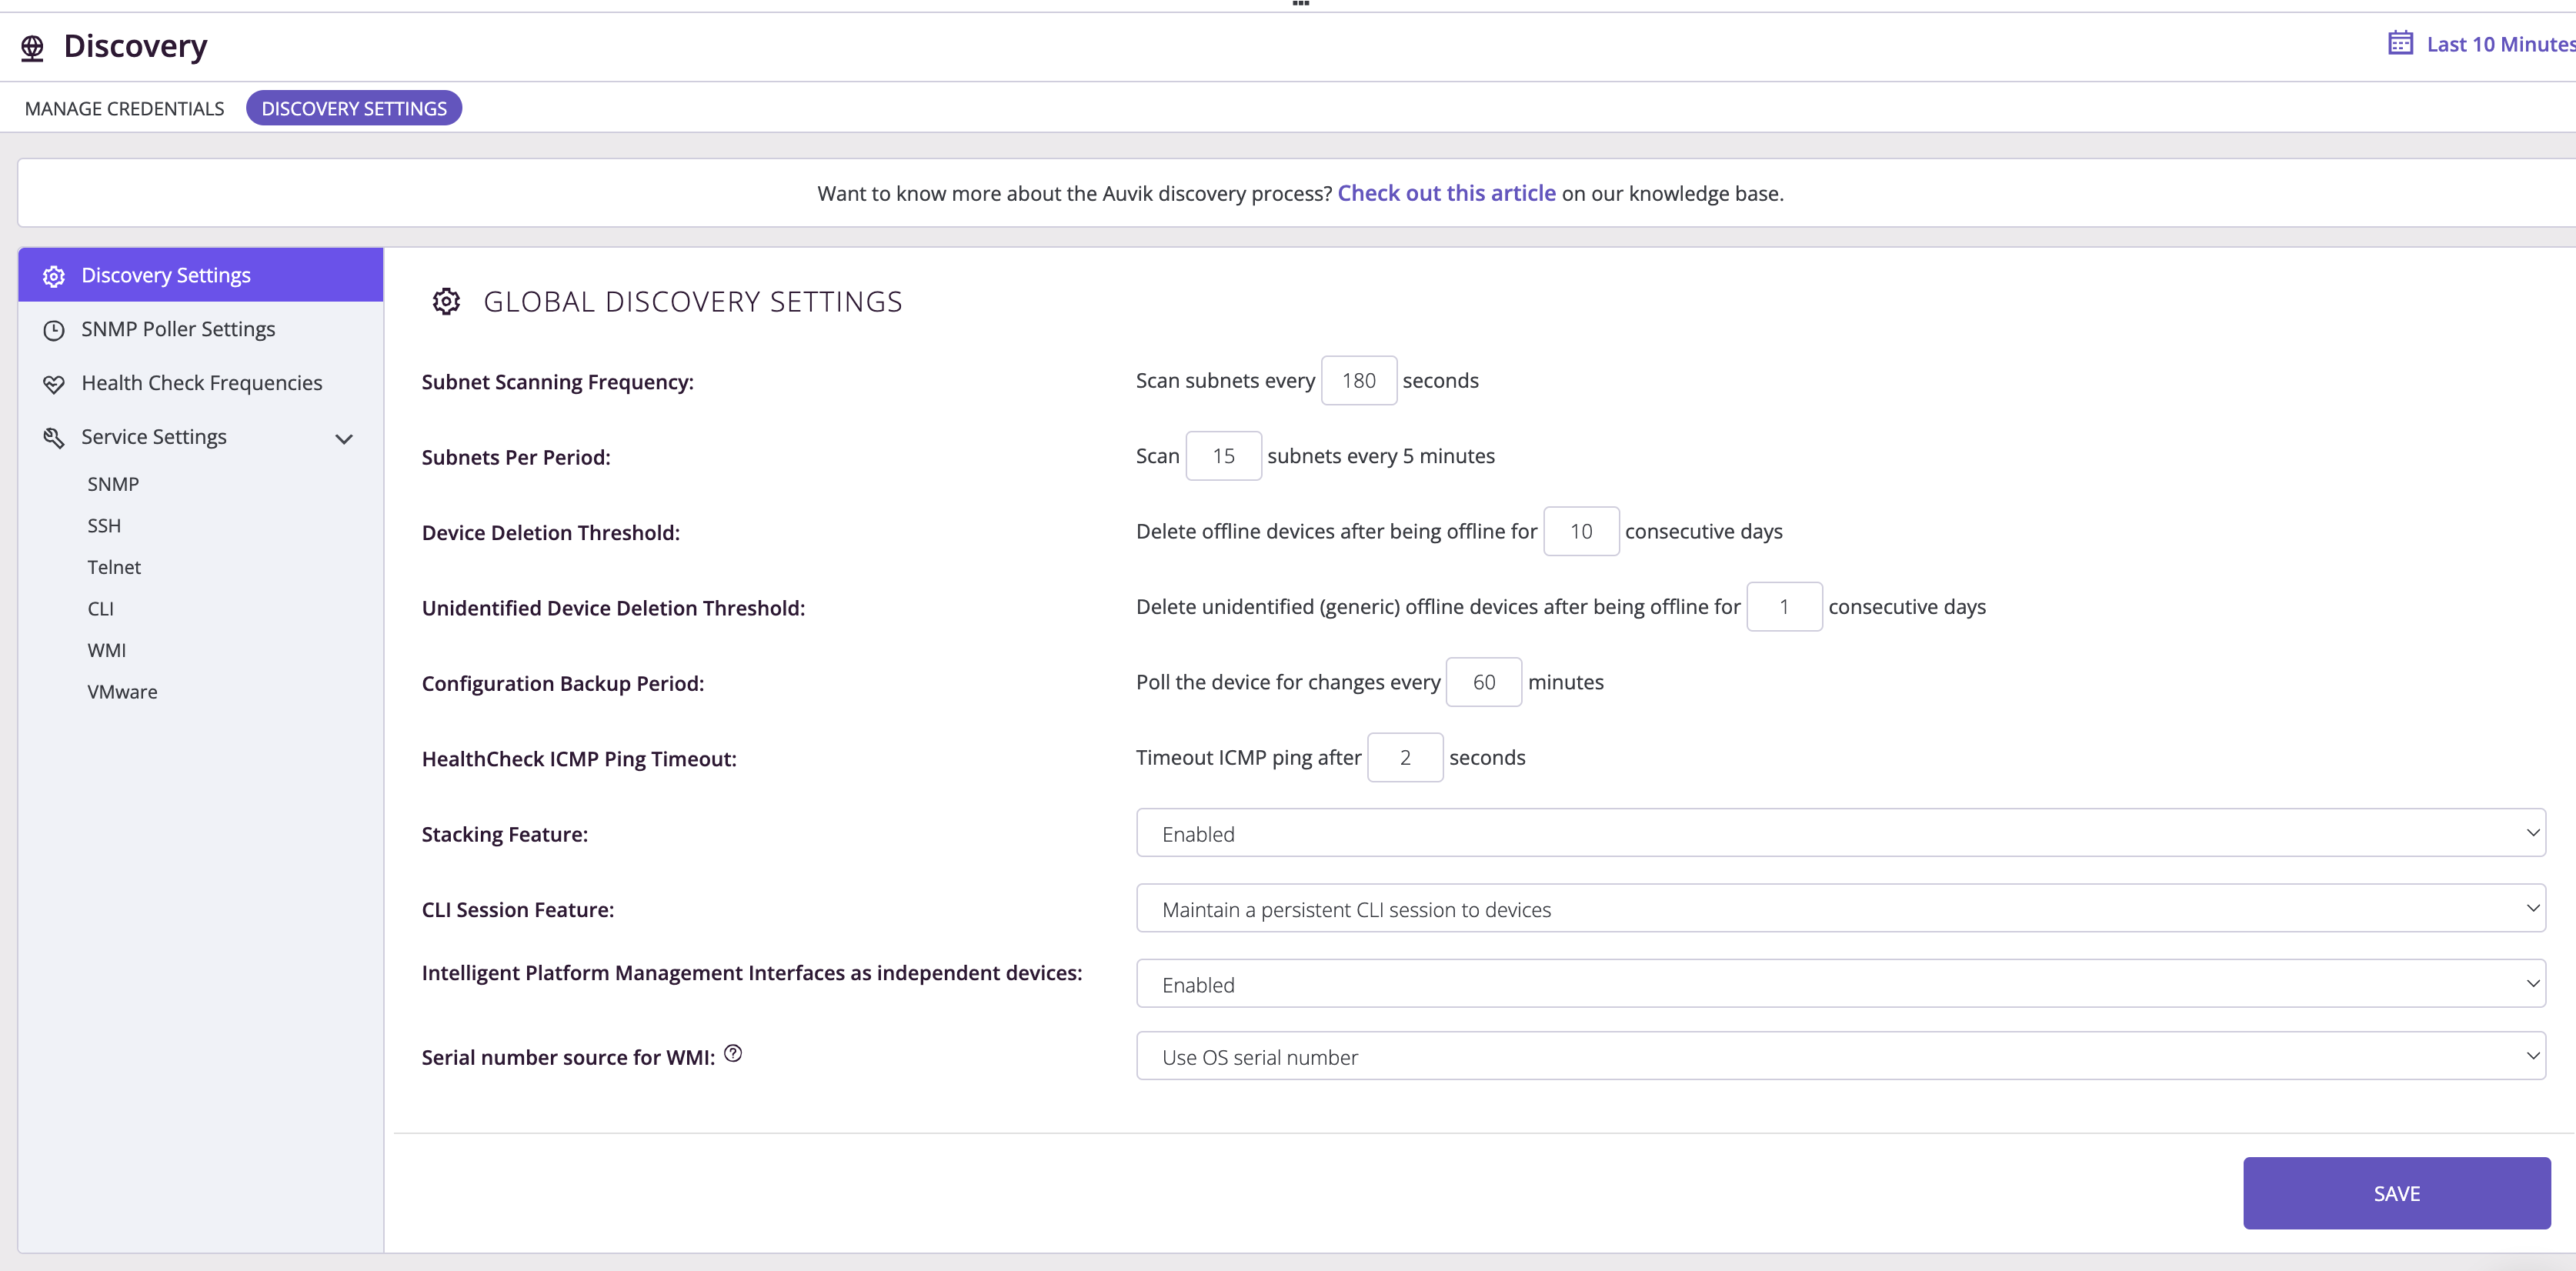Viewport: 2576px width, 1271px height.
Task: Open the Intelligent Platform Management Interfaces dropdown
Action: 1840,984
